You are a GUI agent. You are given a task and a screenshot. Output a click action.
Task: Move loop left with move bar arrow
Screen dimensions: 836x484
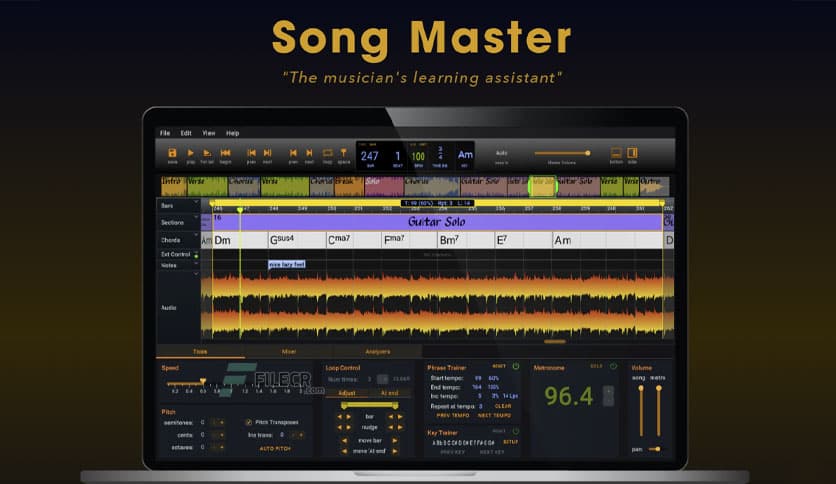click(x=344, y=441)
